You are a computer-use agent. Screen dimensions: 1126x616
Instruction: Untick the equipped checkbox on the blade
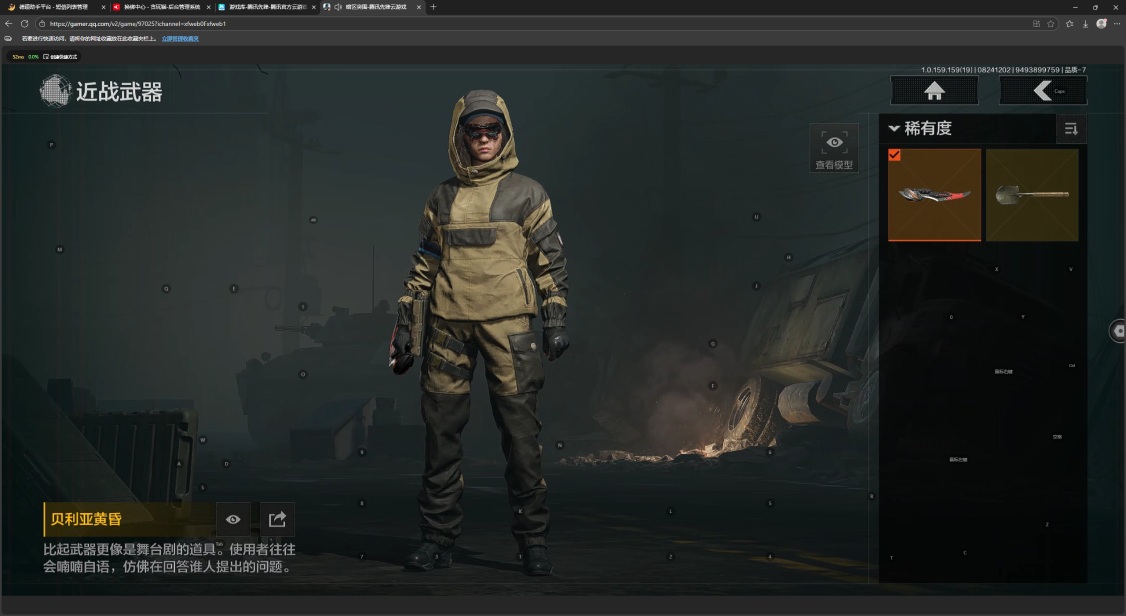click(895, 155)
